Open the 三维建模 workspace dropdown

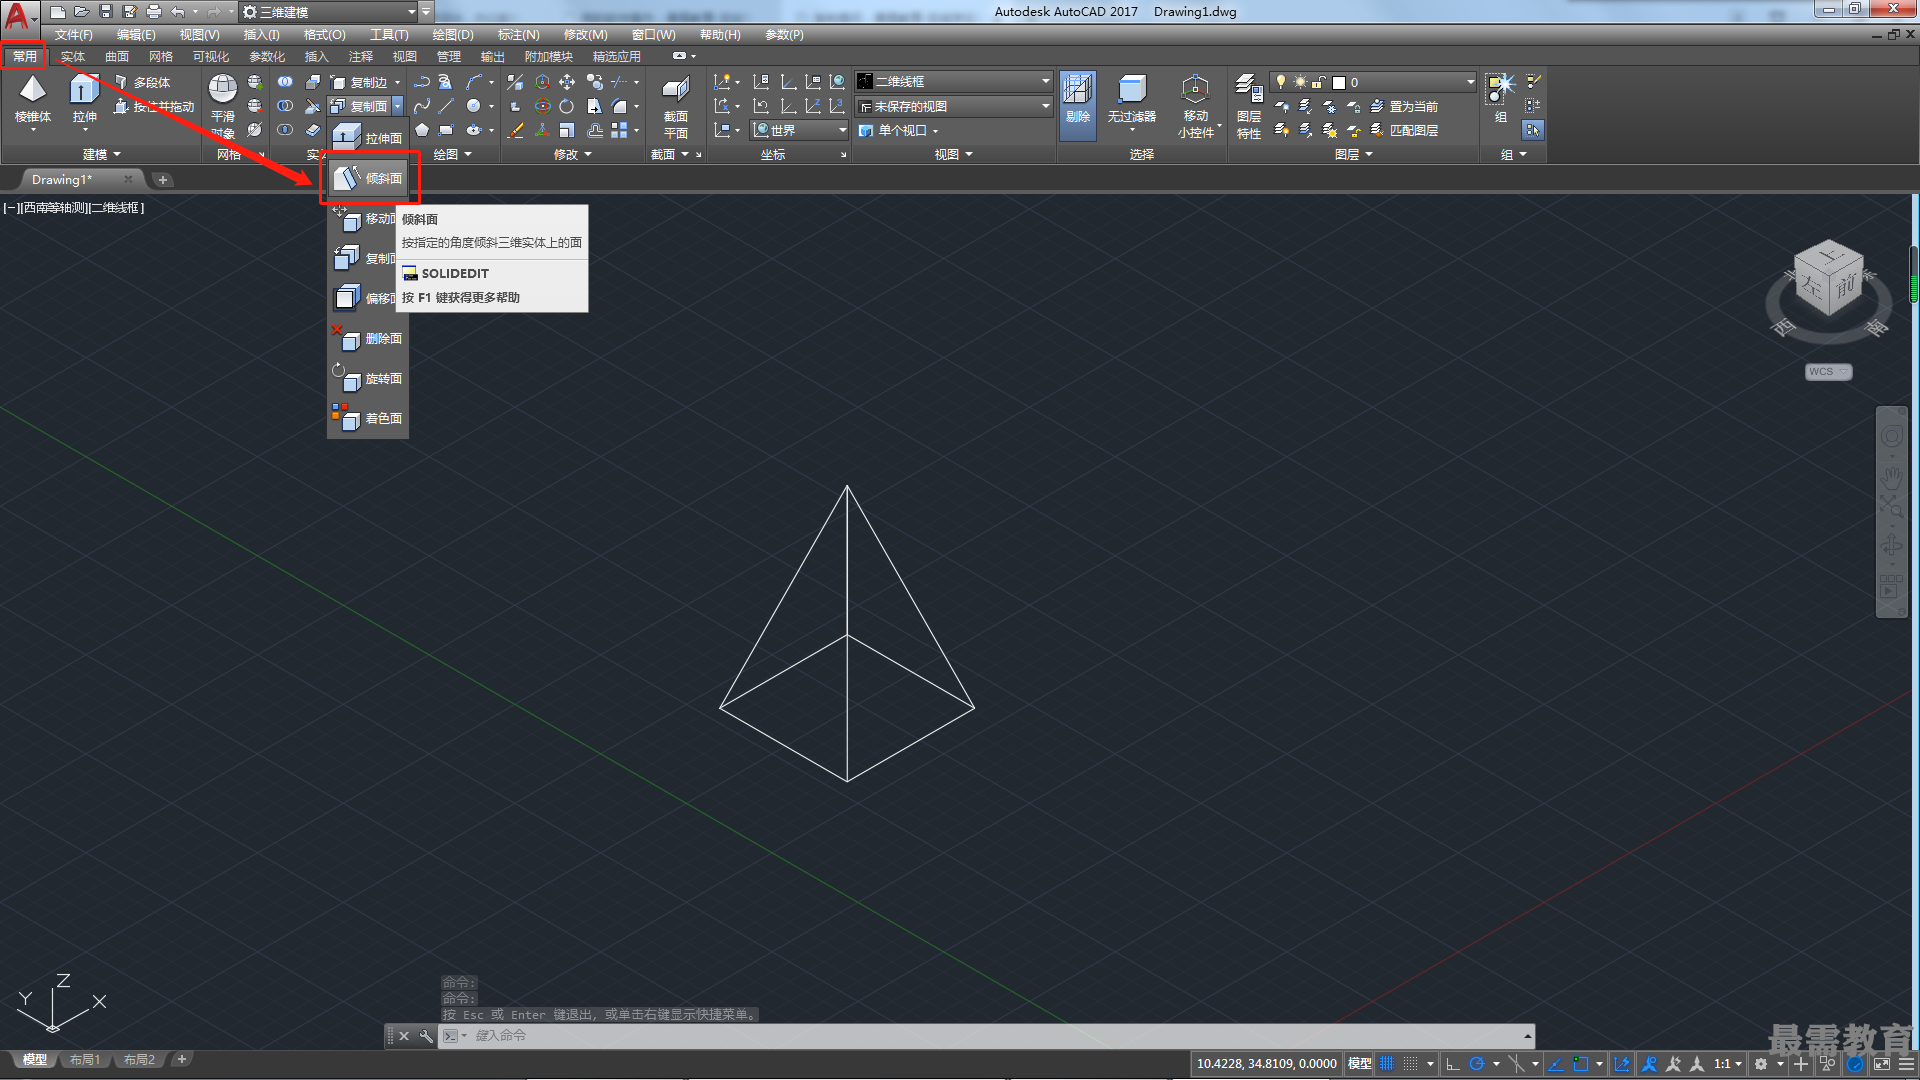329,12
